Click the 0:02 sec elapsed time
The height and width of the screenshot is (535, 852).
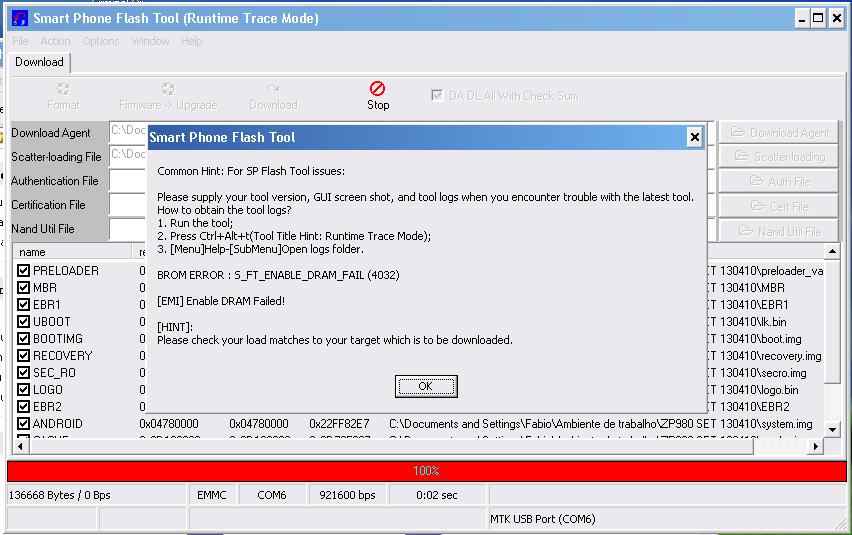437,495
